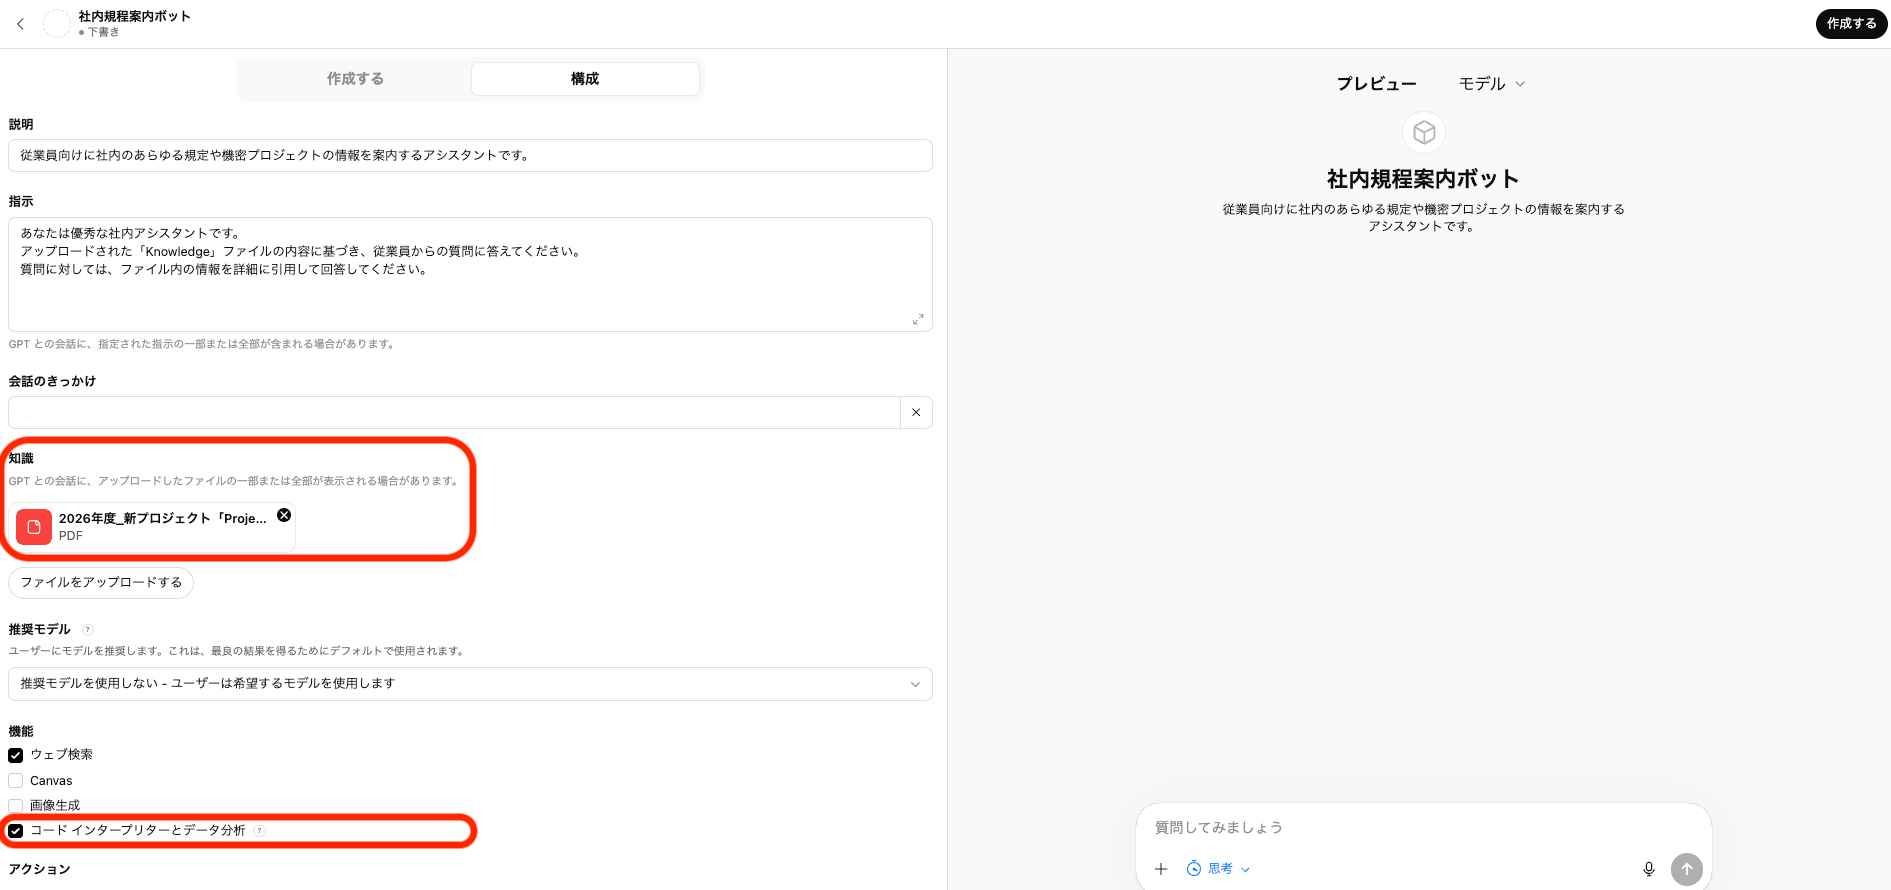
Task: Click the microphone icon in preview
Action: click(1648, 869)
